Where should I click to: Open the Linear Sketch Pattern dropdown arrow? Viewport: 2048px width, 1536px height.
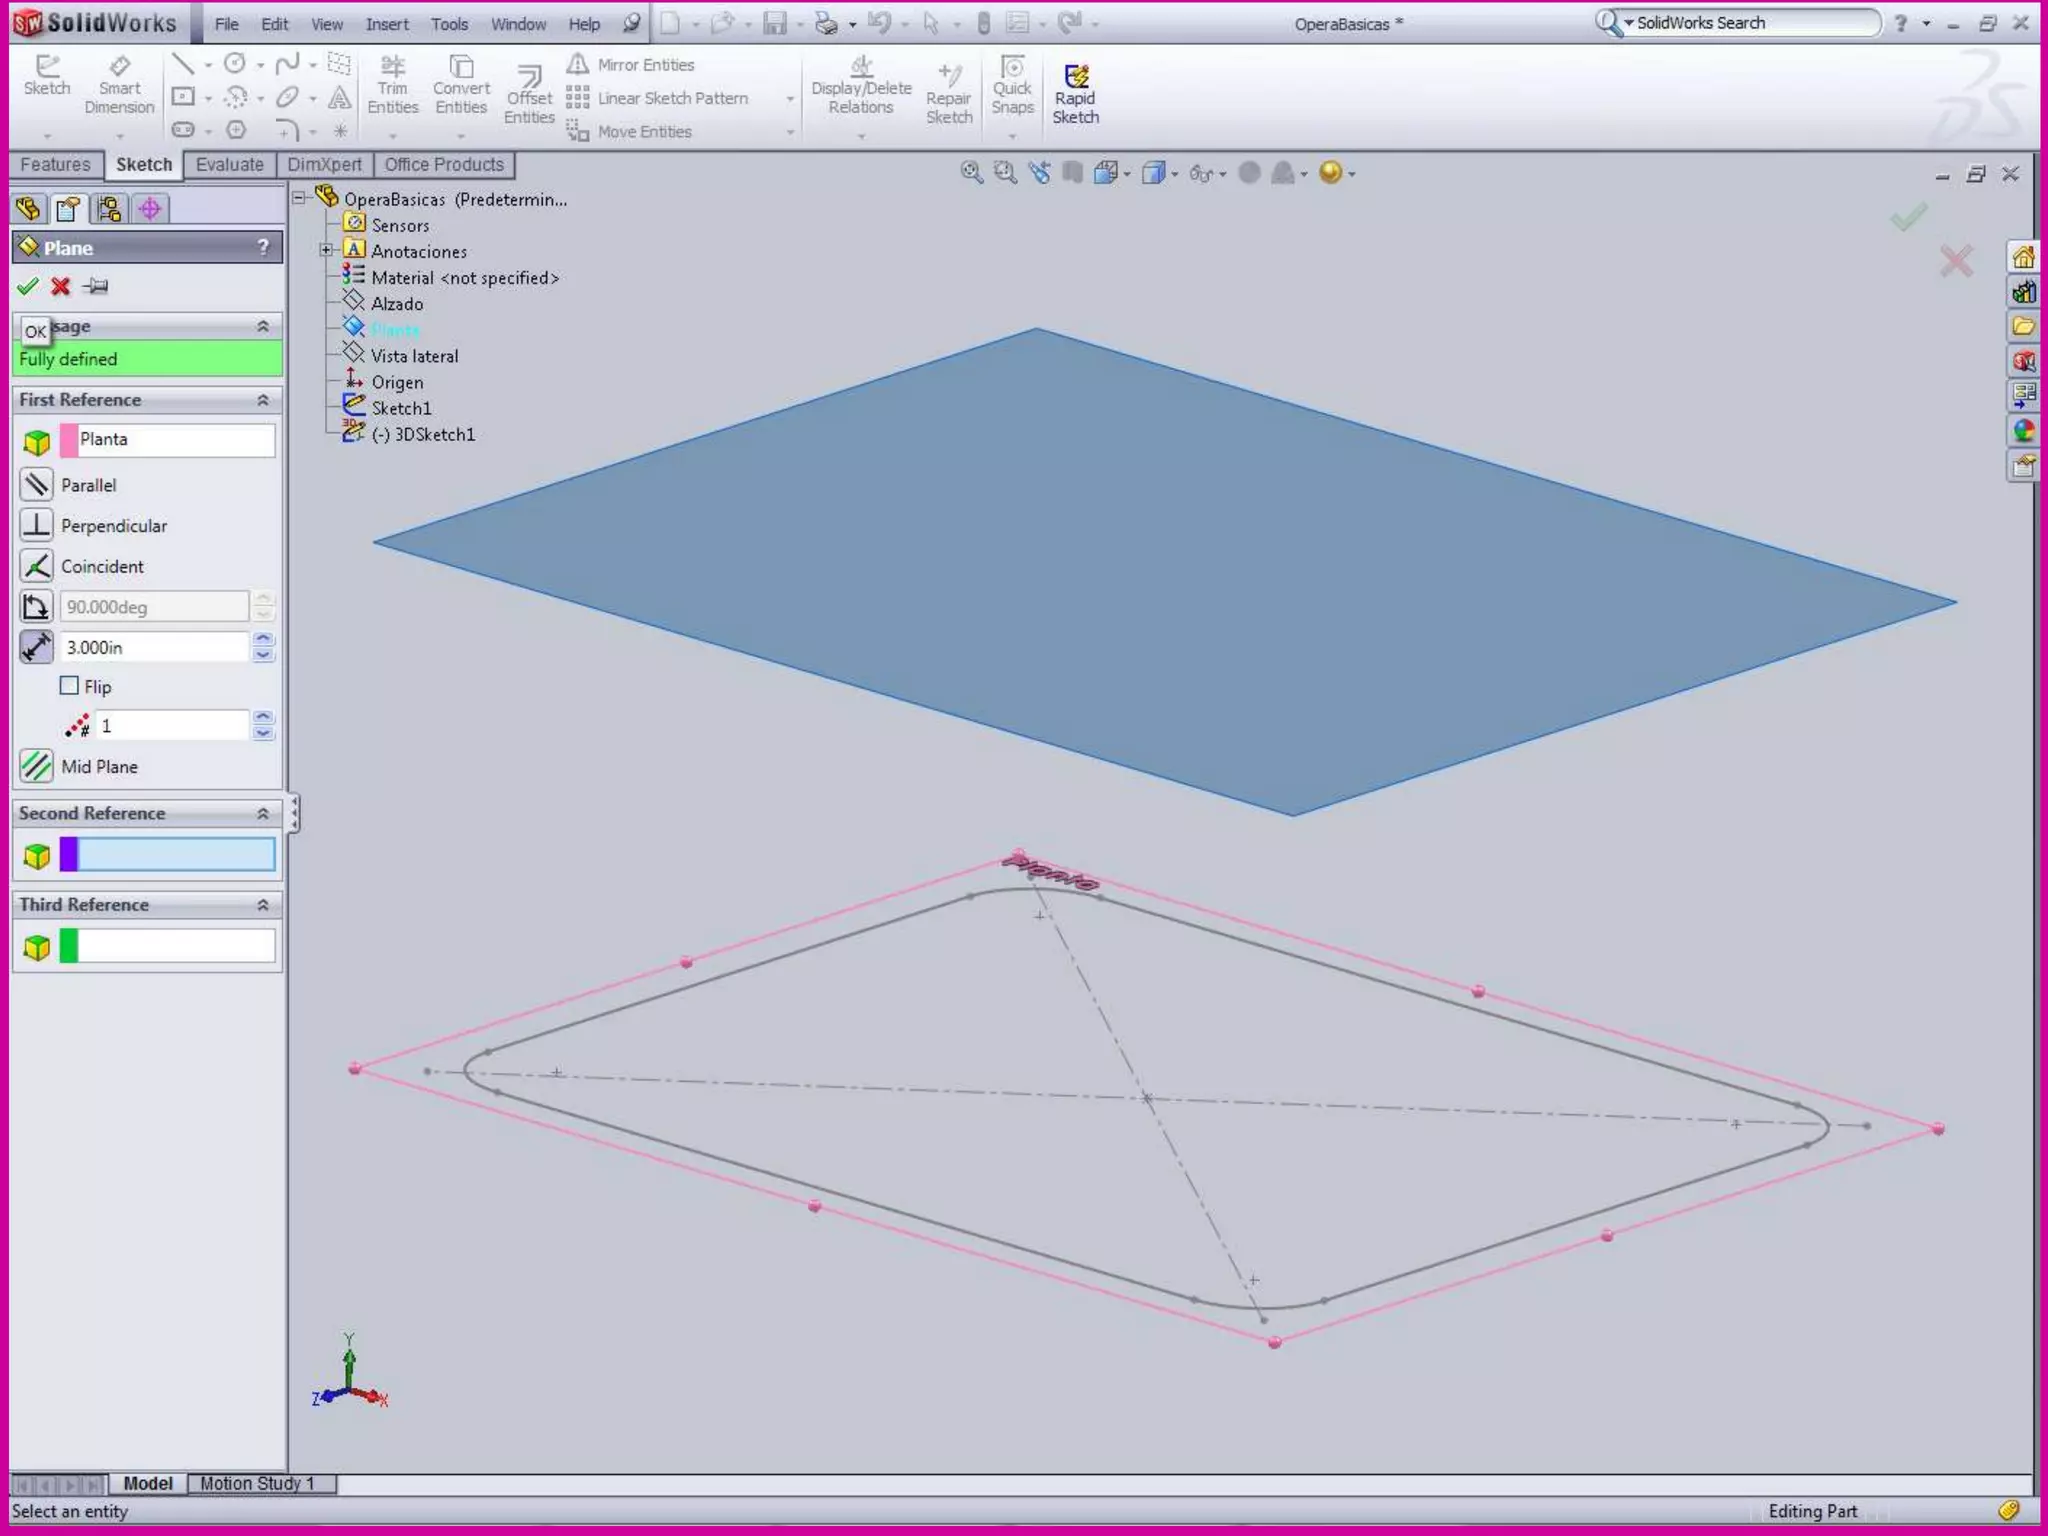click(790, 99)
